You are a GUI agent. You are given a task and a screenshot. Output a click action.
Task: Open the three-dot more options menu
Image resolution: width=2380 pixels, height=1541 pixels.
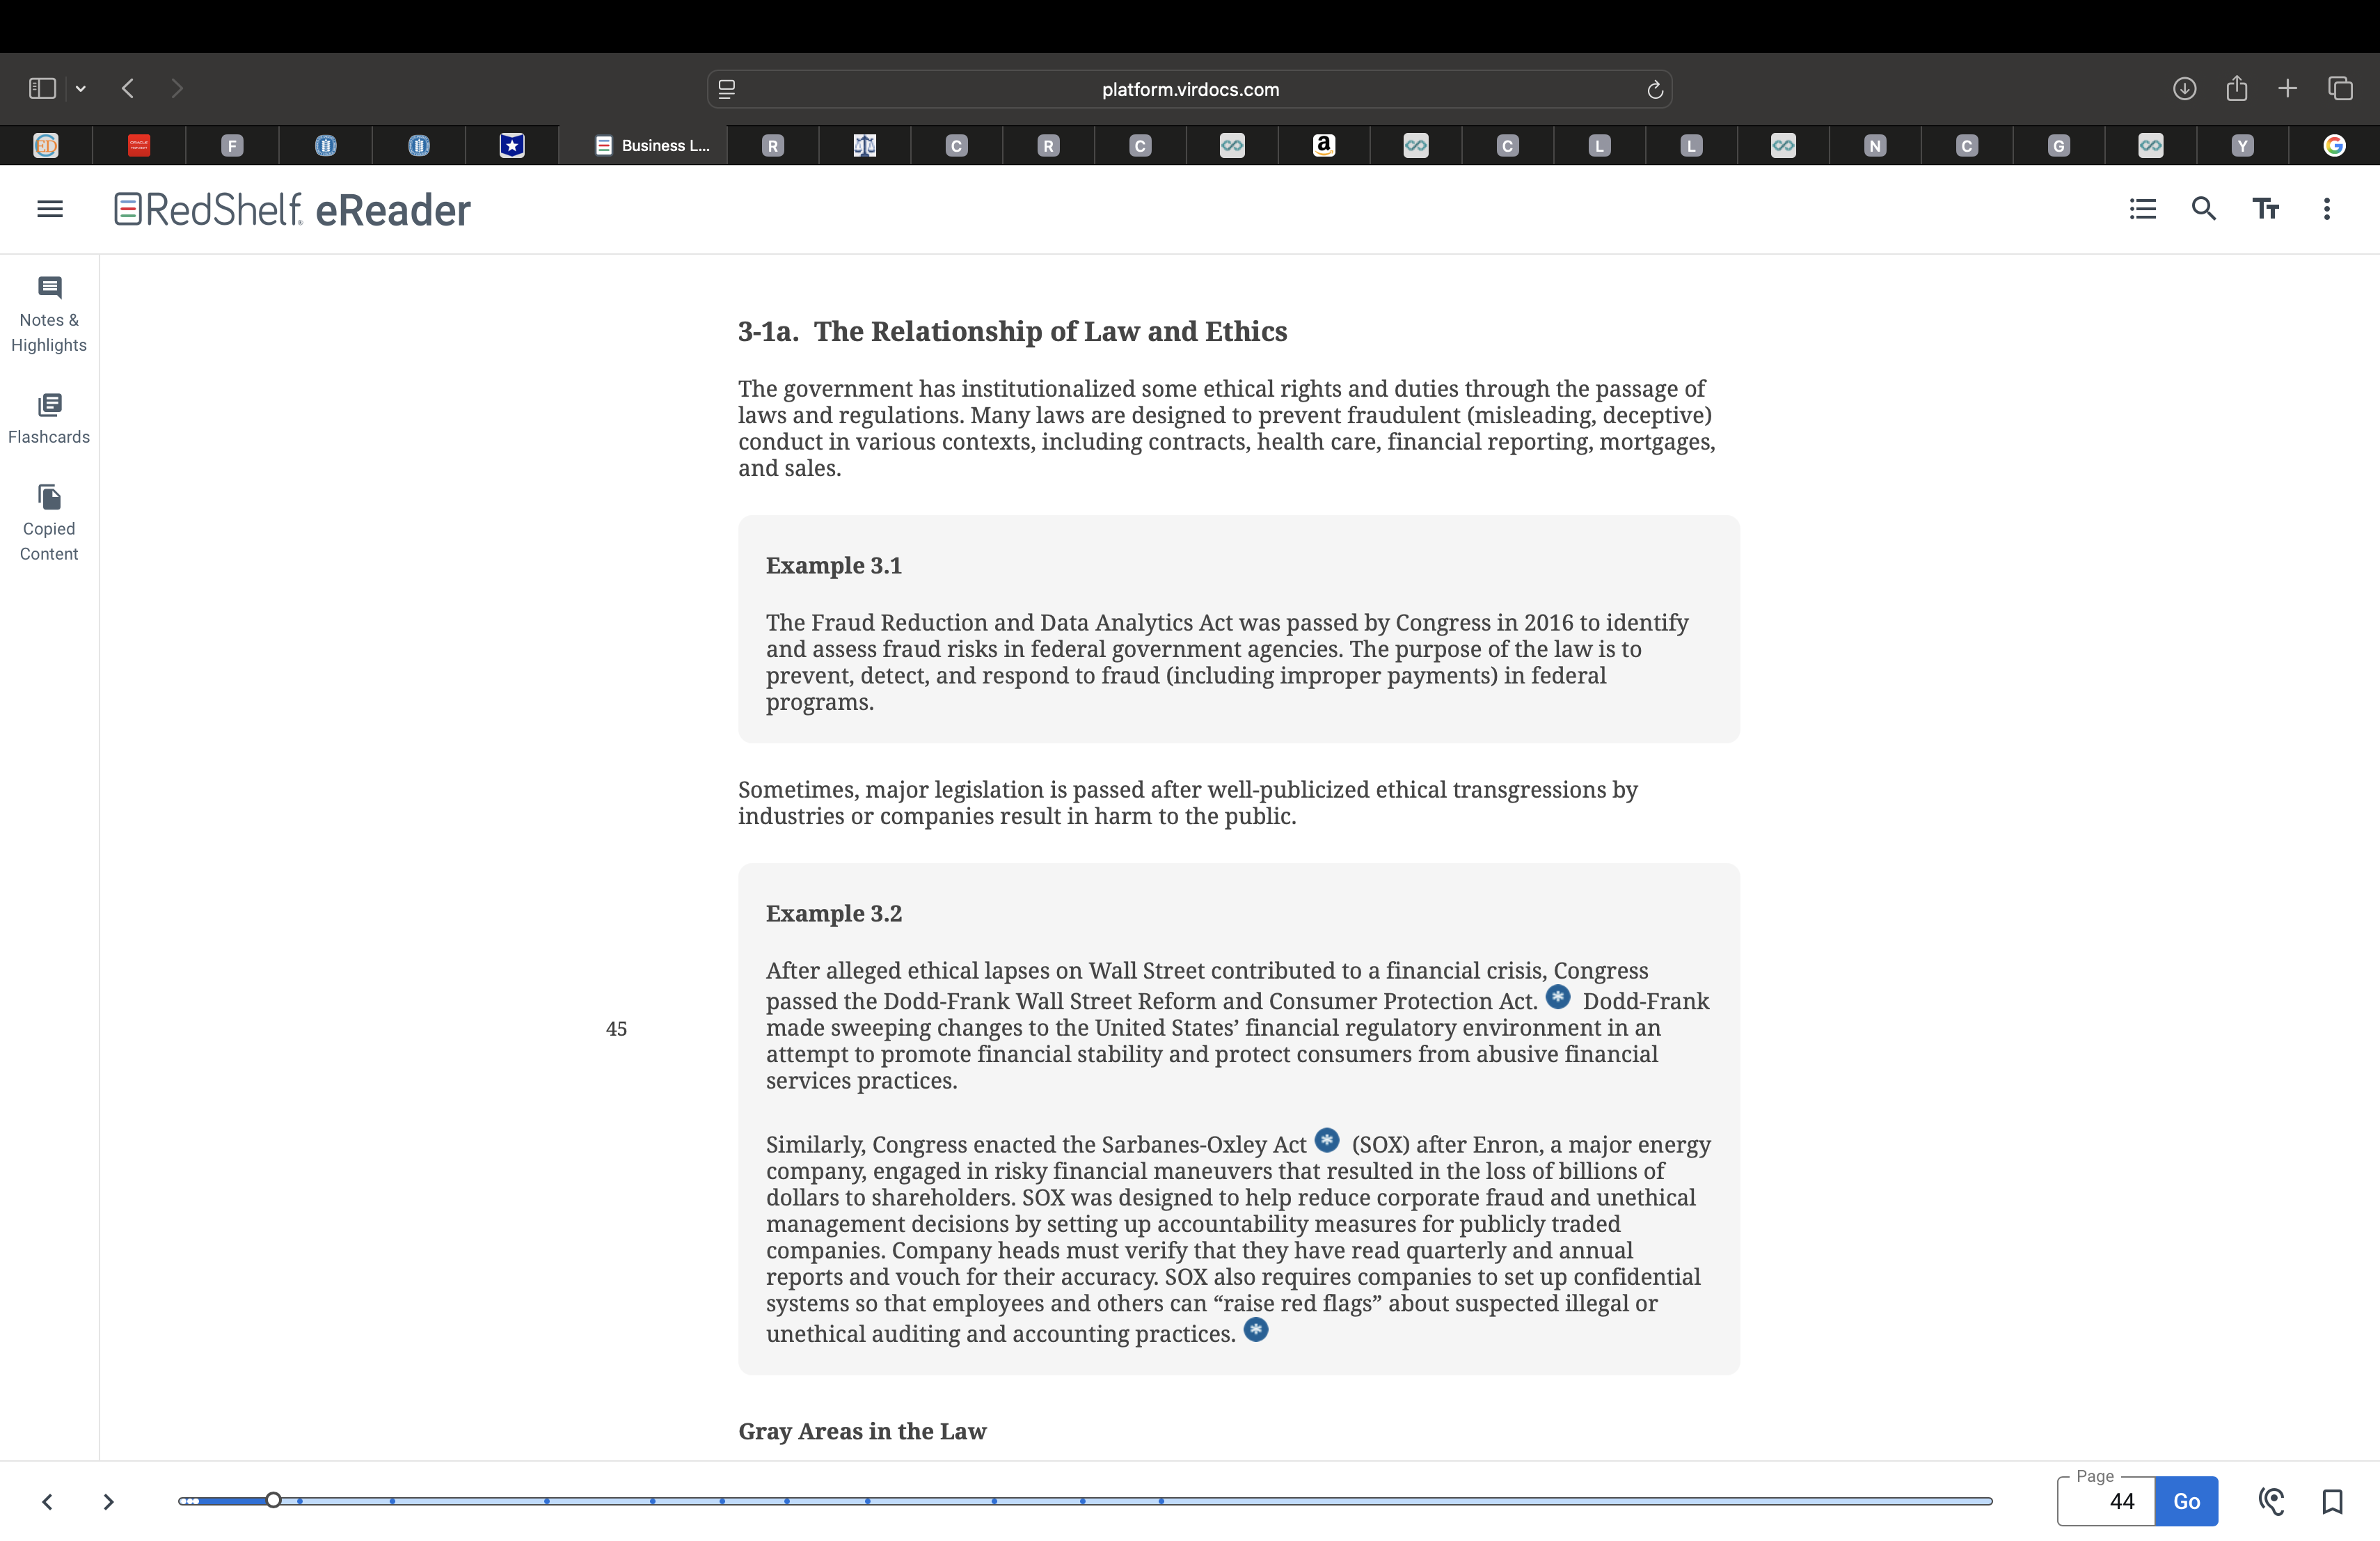[2326, 209]
